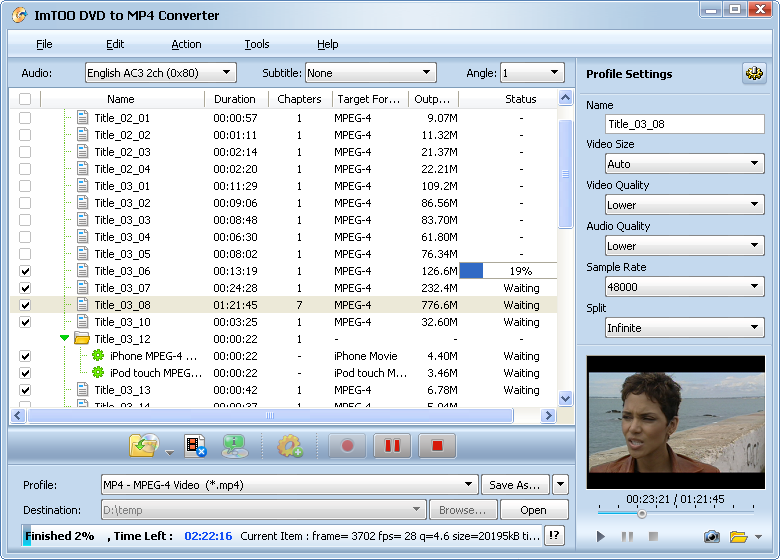Open the Edit menu

pyautogui.click(x=115, y=44)
